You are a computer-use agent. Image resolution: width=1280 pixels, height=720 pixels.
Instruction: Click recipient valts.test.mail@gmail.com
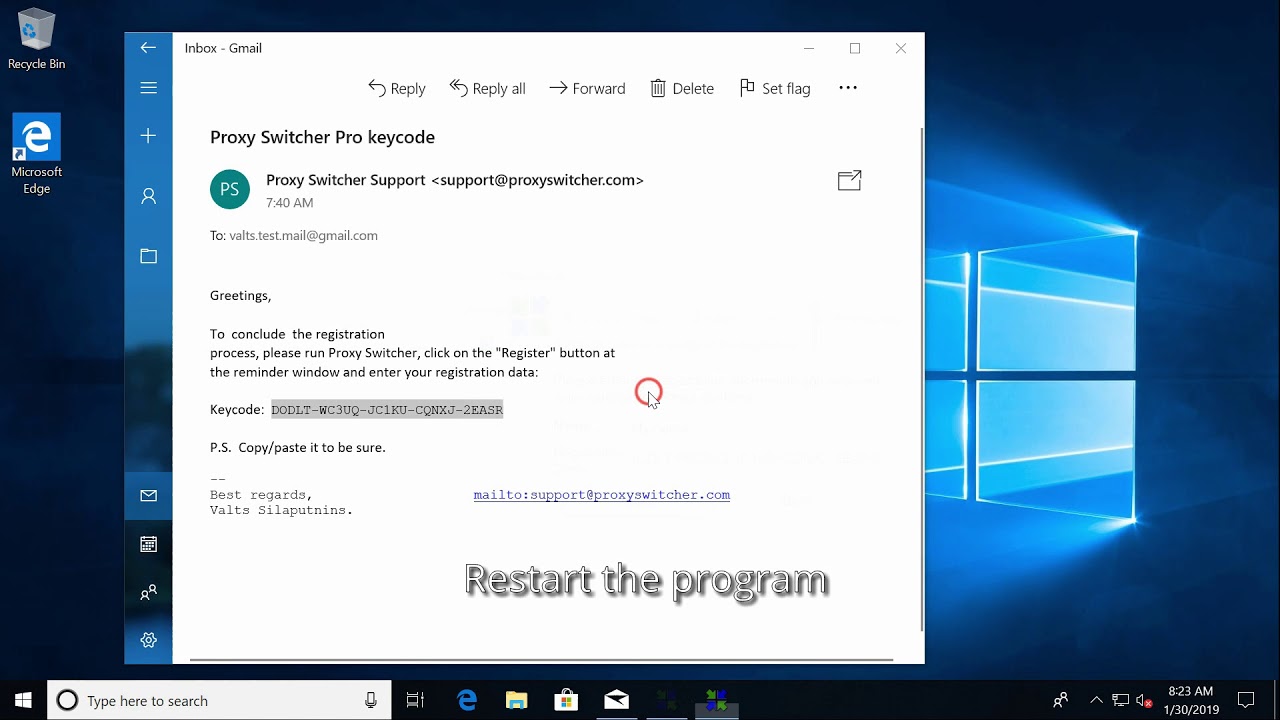click(x=303, y=236)
